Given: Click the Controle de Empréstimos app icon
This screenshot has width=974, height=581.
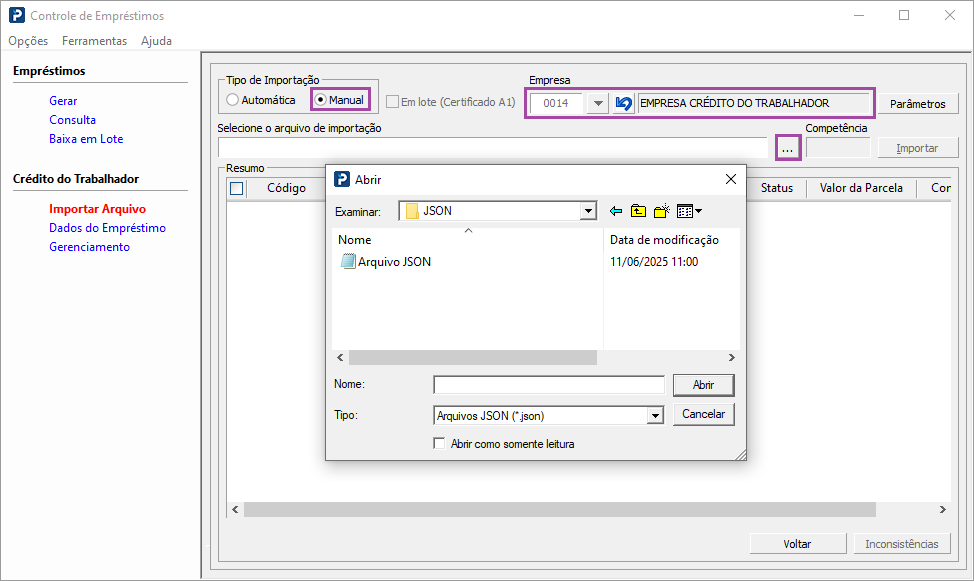Looking at the screenshot, I should point(17,15).
